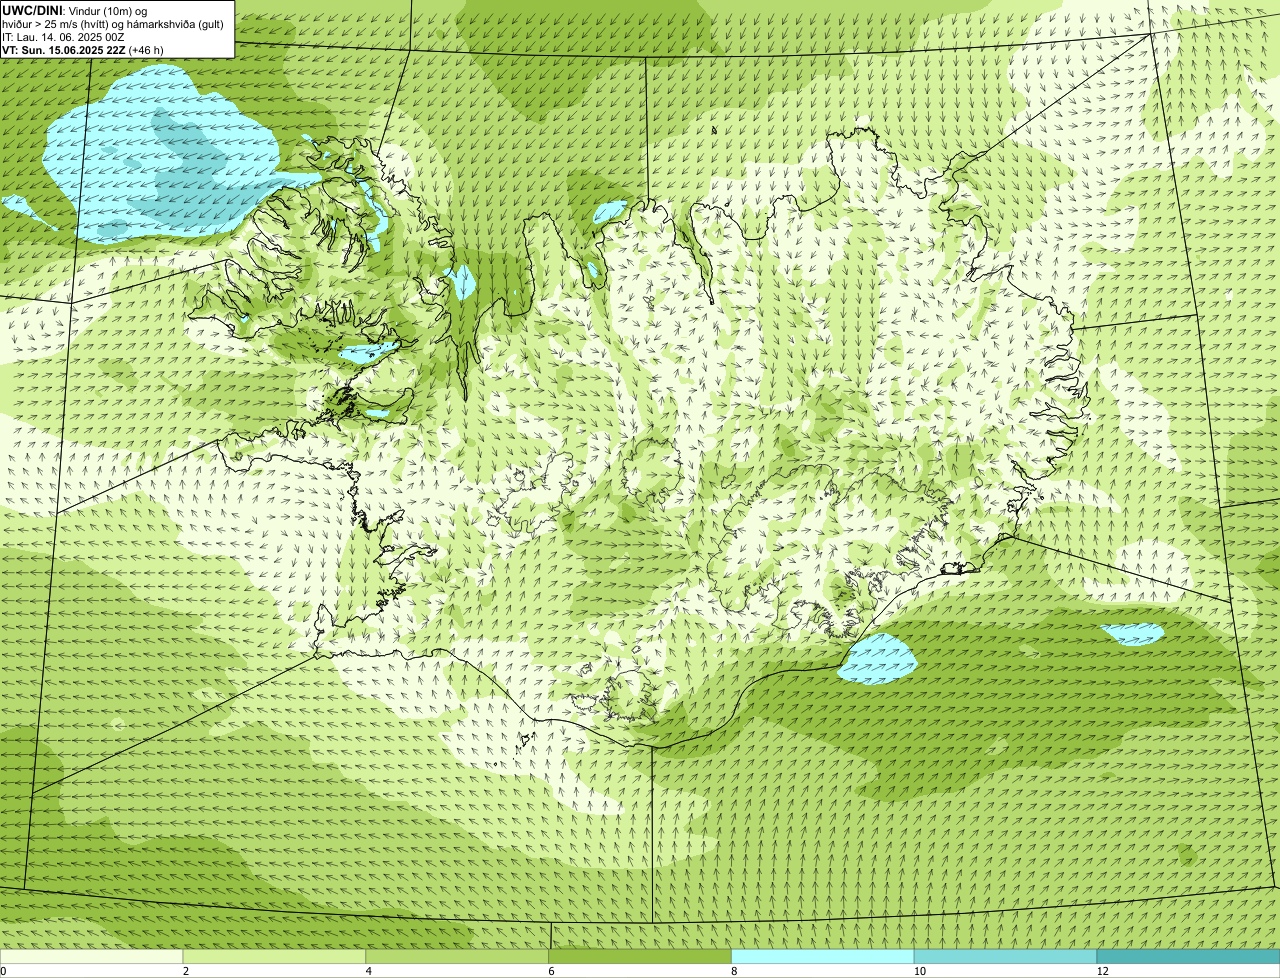
Task: Click the 10–12 m/s cyan legend swatch
Action: coord(1005,957)
